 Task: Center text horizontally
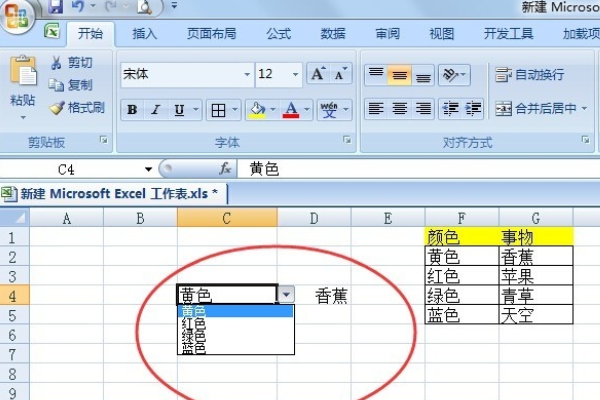399,109
